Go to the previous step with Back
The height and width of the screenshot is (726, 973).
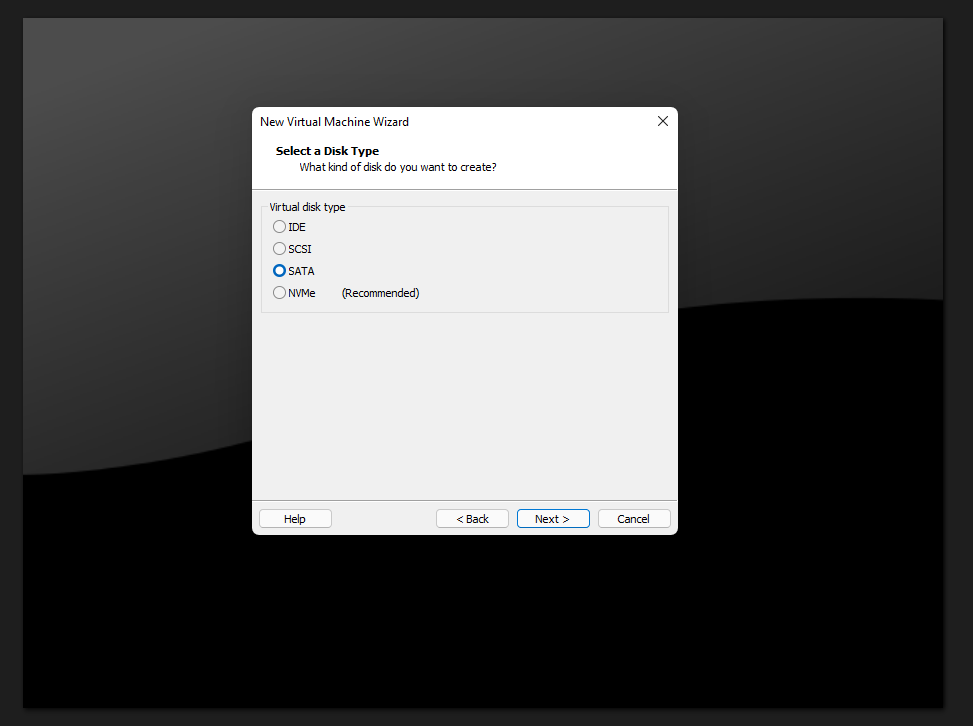point(472,519)
